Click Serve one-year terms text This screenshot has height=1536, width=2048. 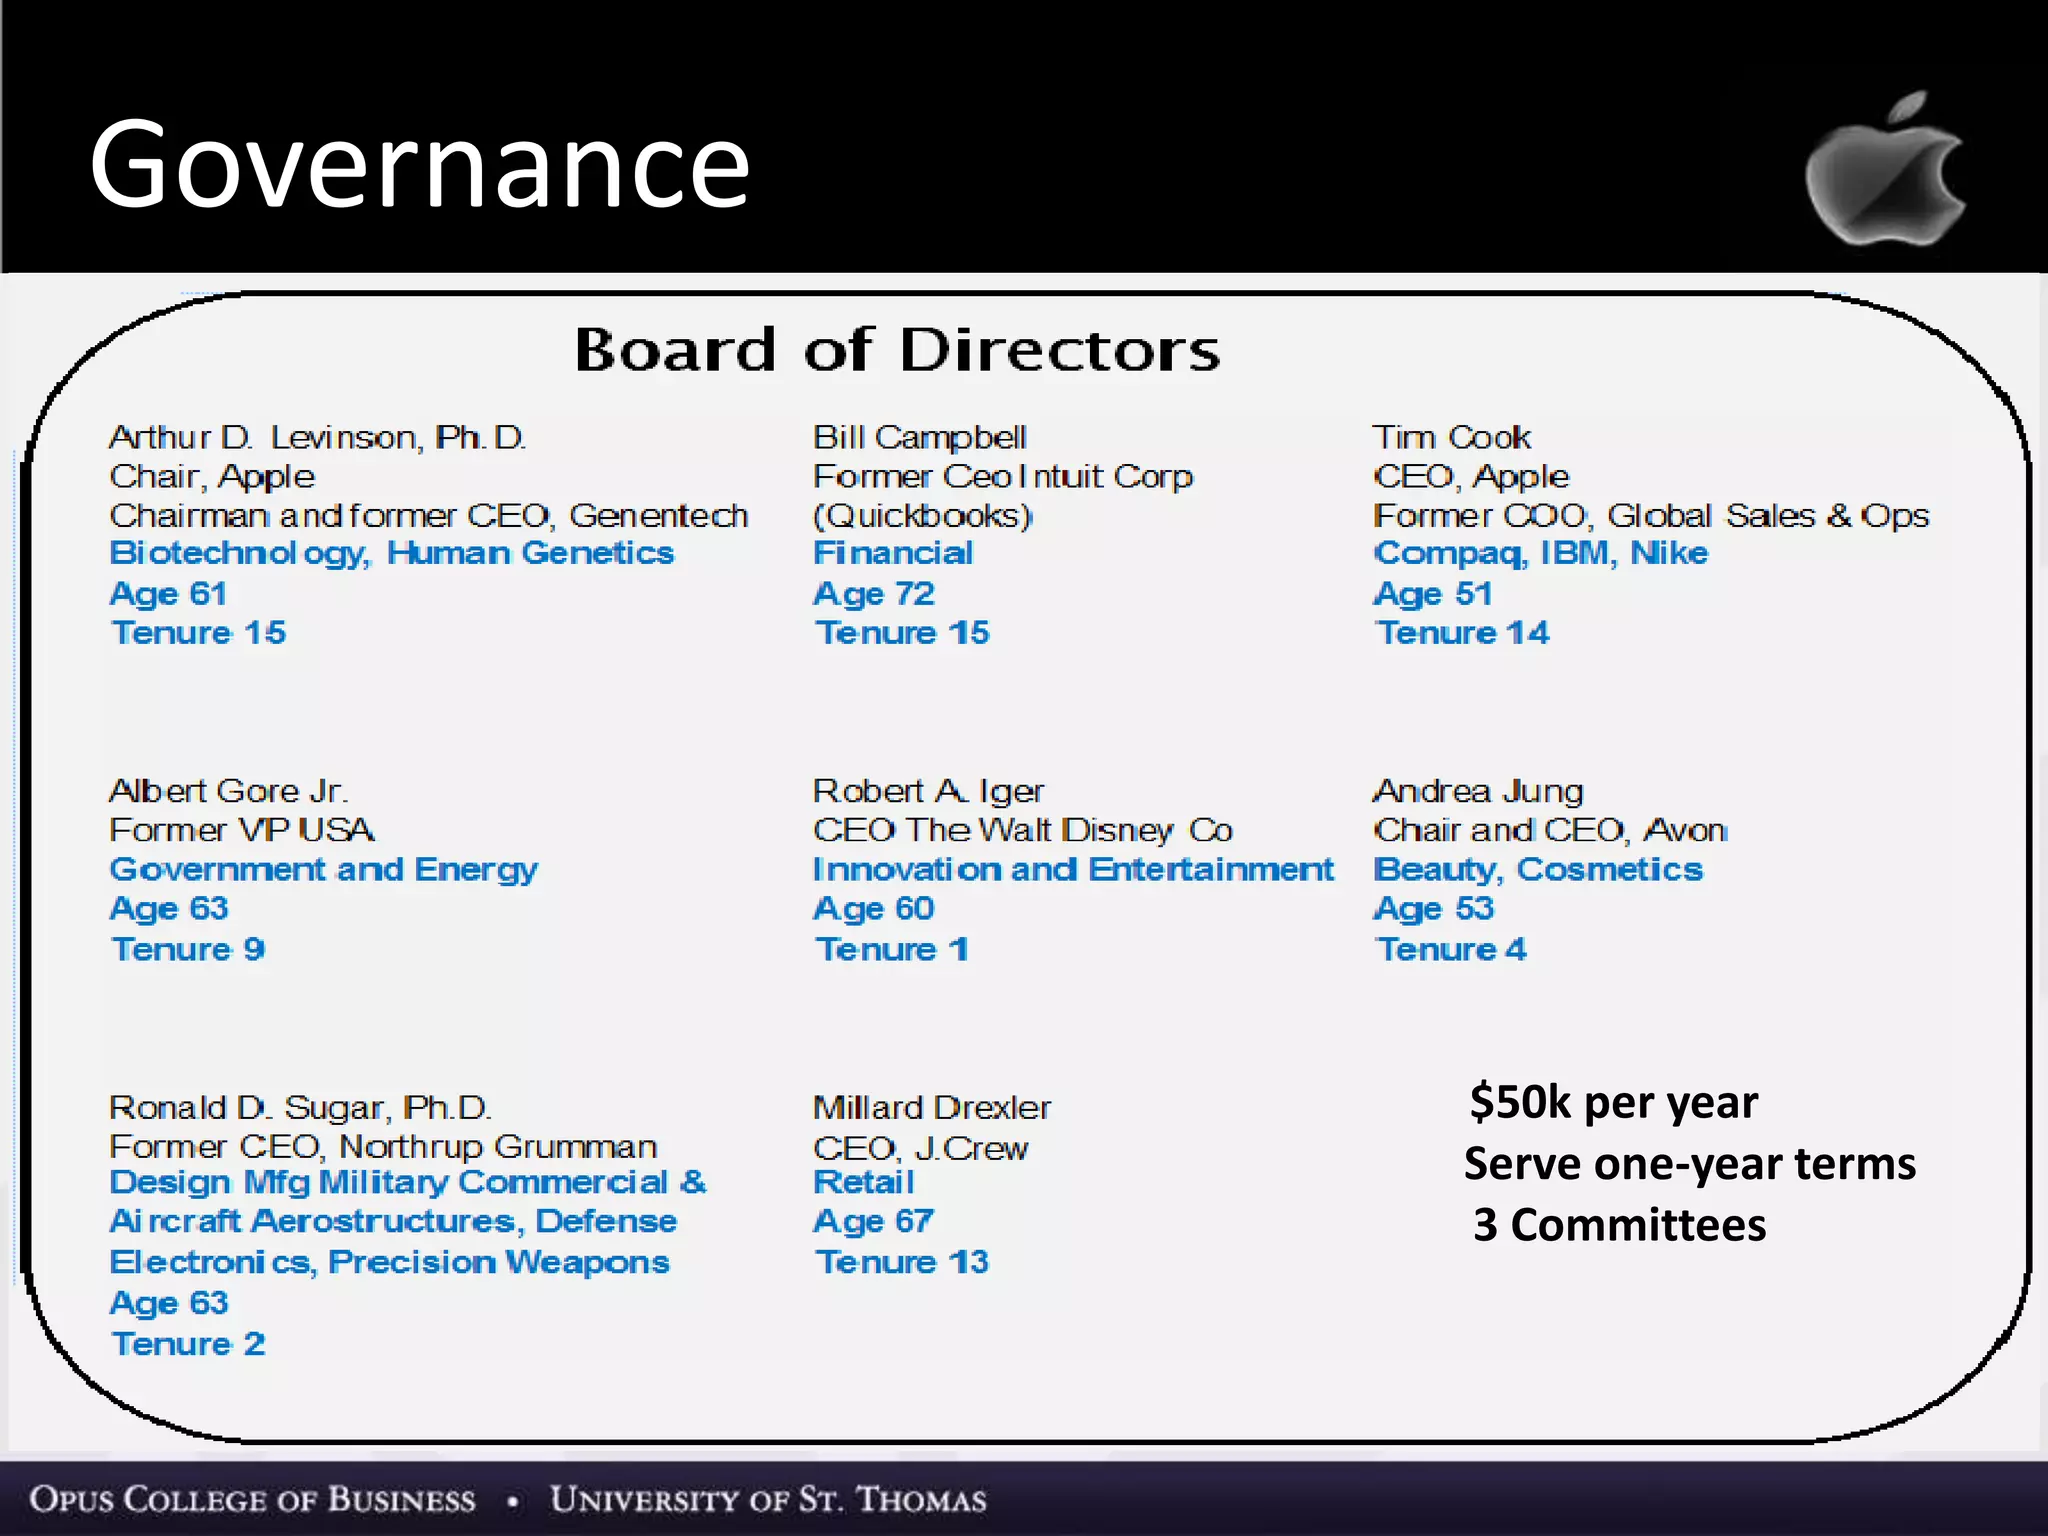click(1690, 1164)
